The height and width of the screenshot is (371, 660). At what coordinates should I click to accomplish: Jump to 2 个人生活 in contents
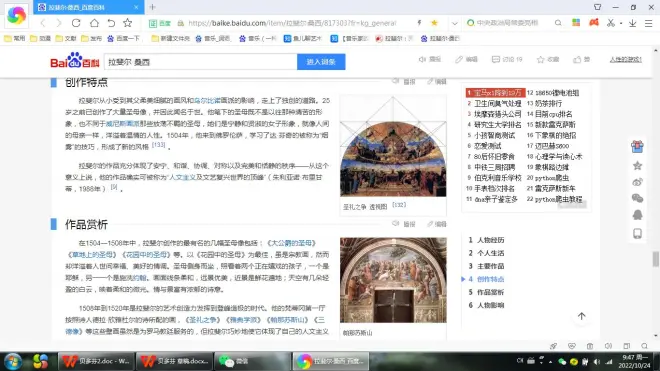486,253
